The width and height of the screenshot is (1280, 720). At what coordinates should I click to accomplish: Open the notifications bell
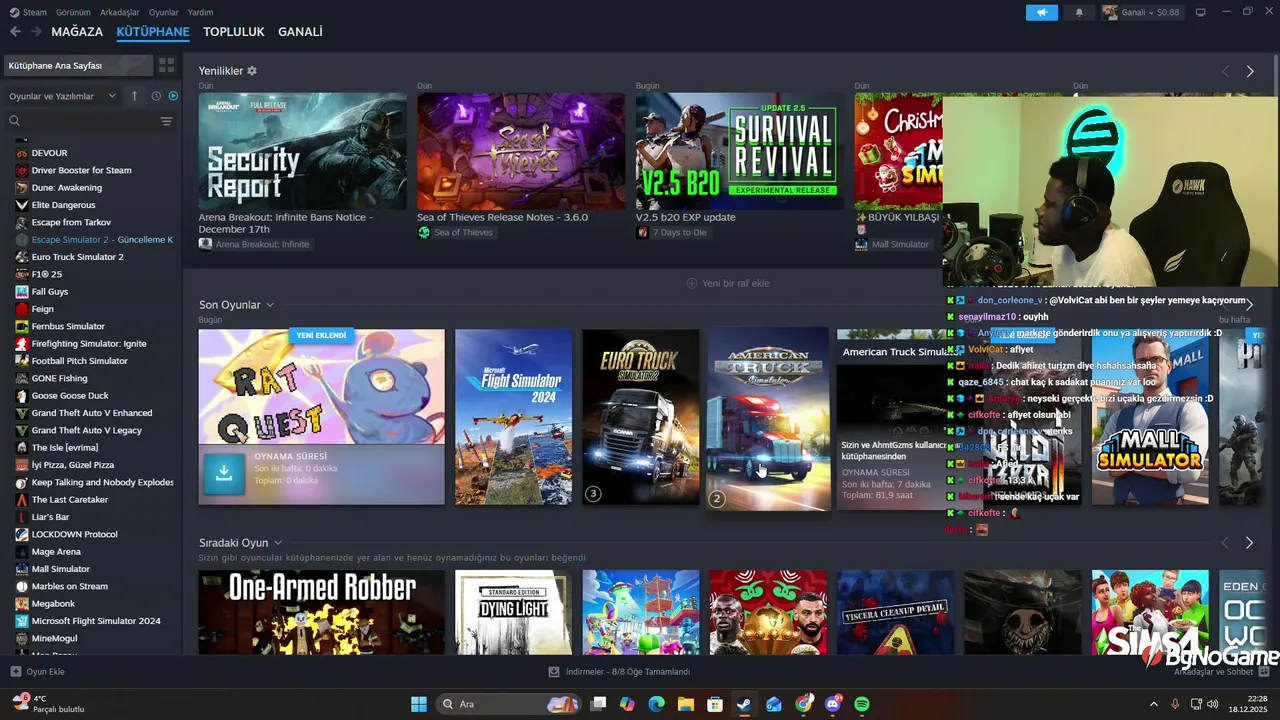click(x=1079, y=12)
